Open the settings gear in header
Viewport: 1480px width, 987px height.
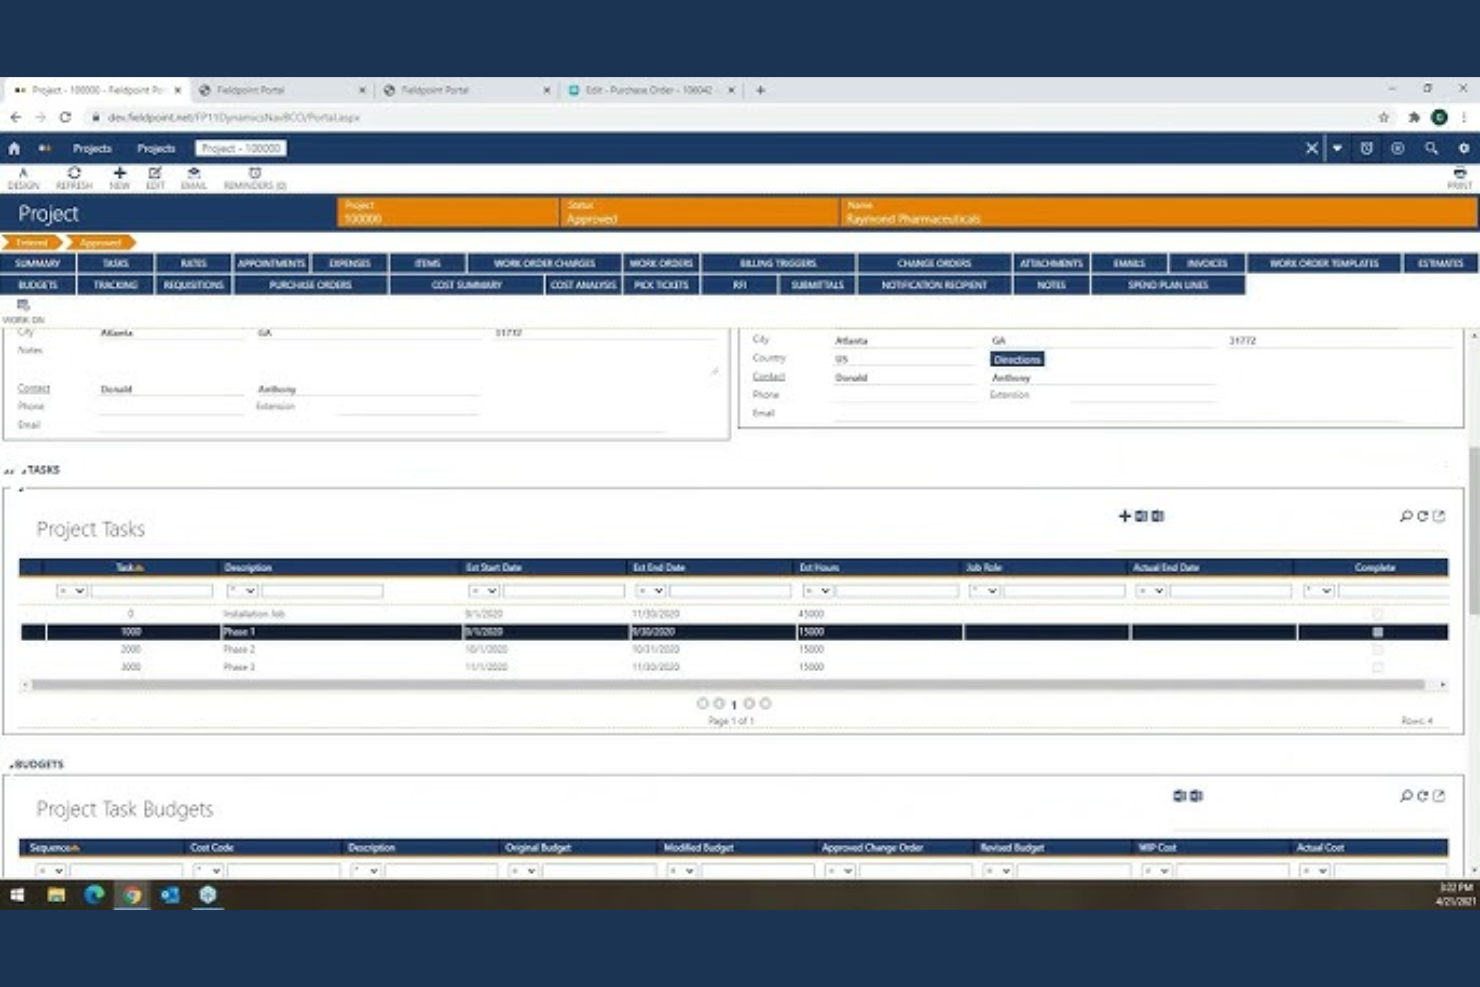coord(1464,148)
